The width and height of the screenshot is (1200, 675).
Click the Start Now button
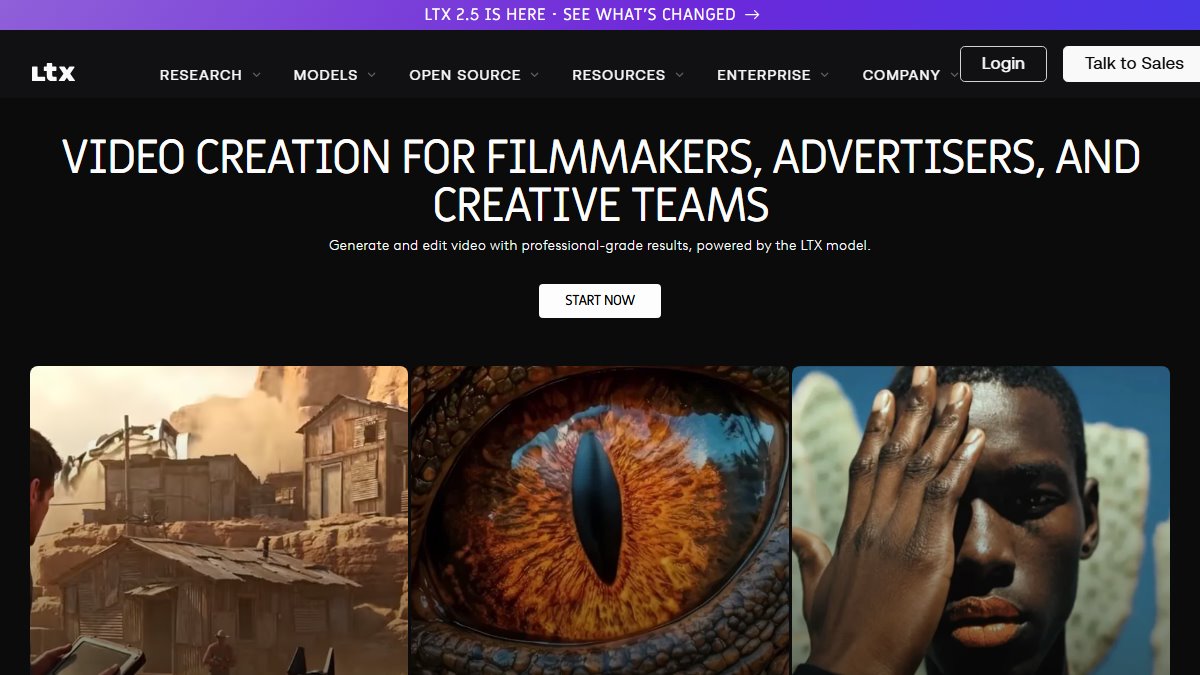click(600, 301)
